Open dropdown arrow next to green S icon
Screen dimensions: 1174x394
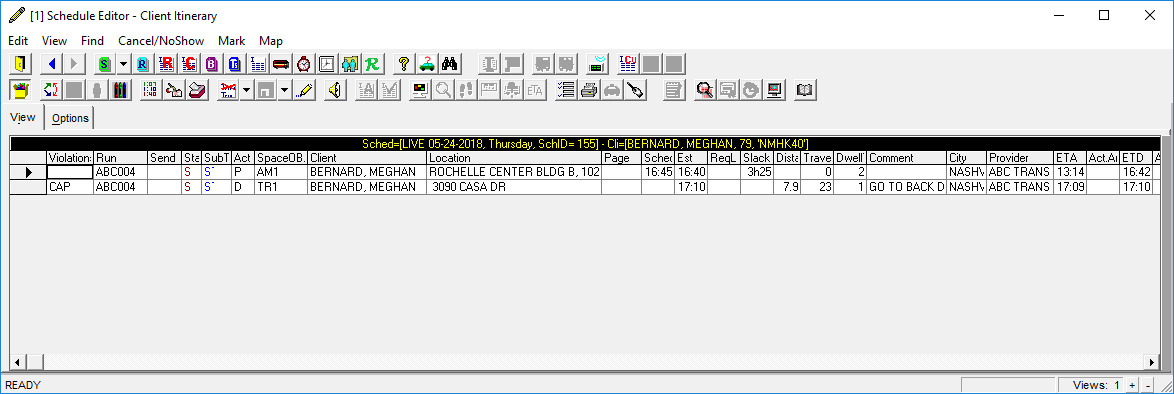[124, 64]
